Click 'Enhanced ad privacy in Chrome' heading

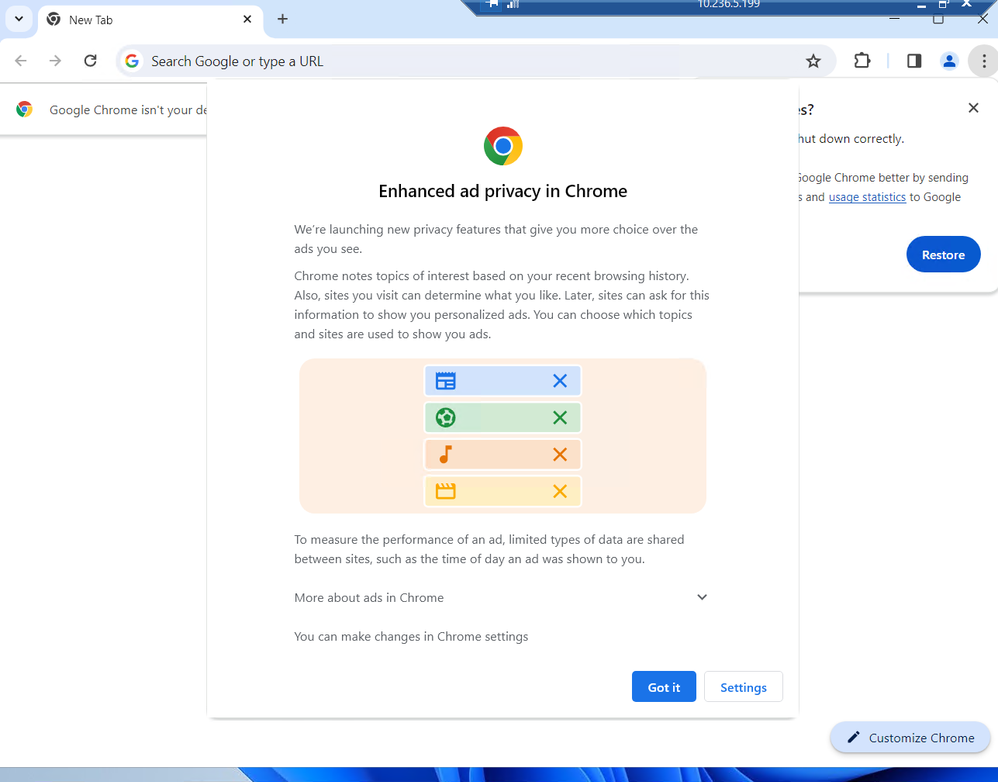503,191
